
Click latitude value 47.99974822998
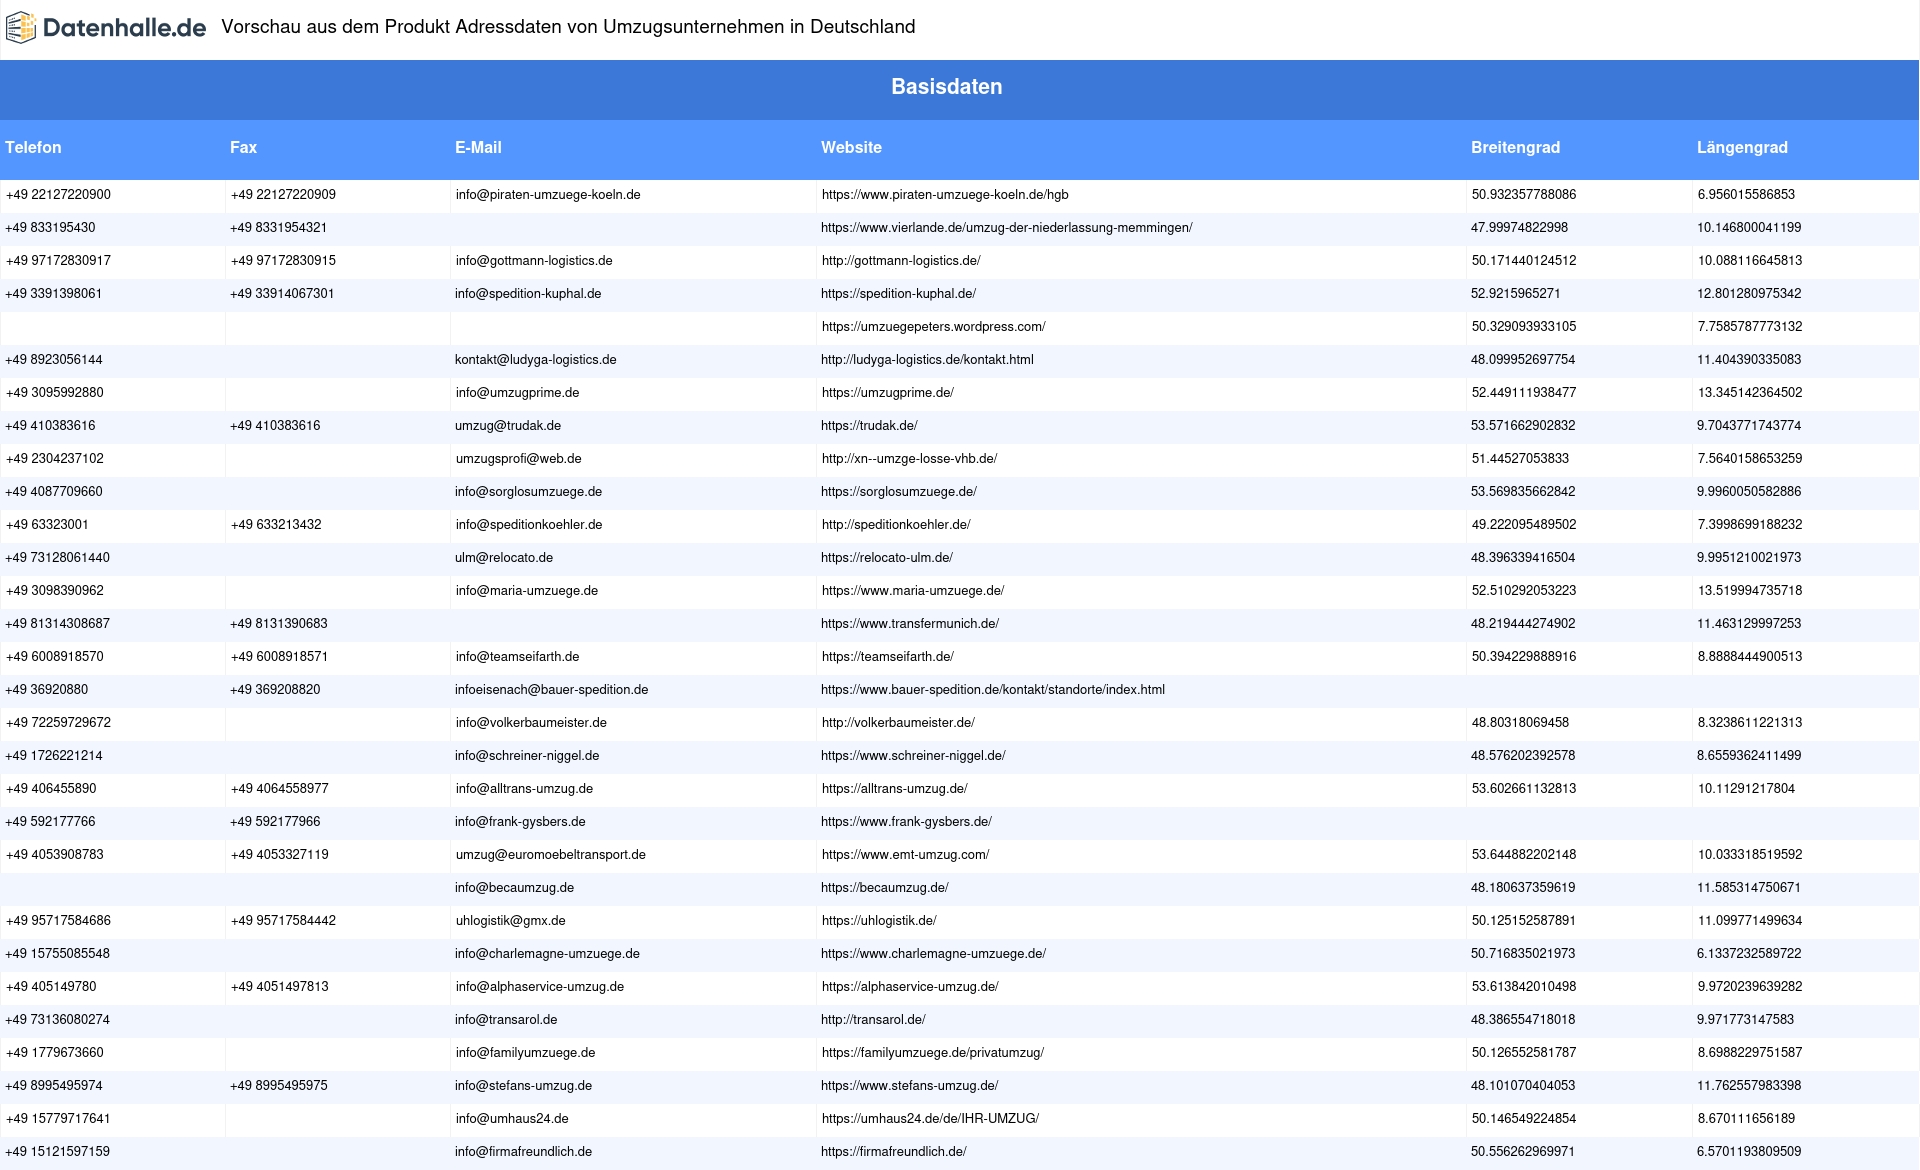coord(1519,228)
